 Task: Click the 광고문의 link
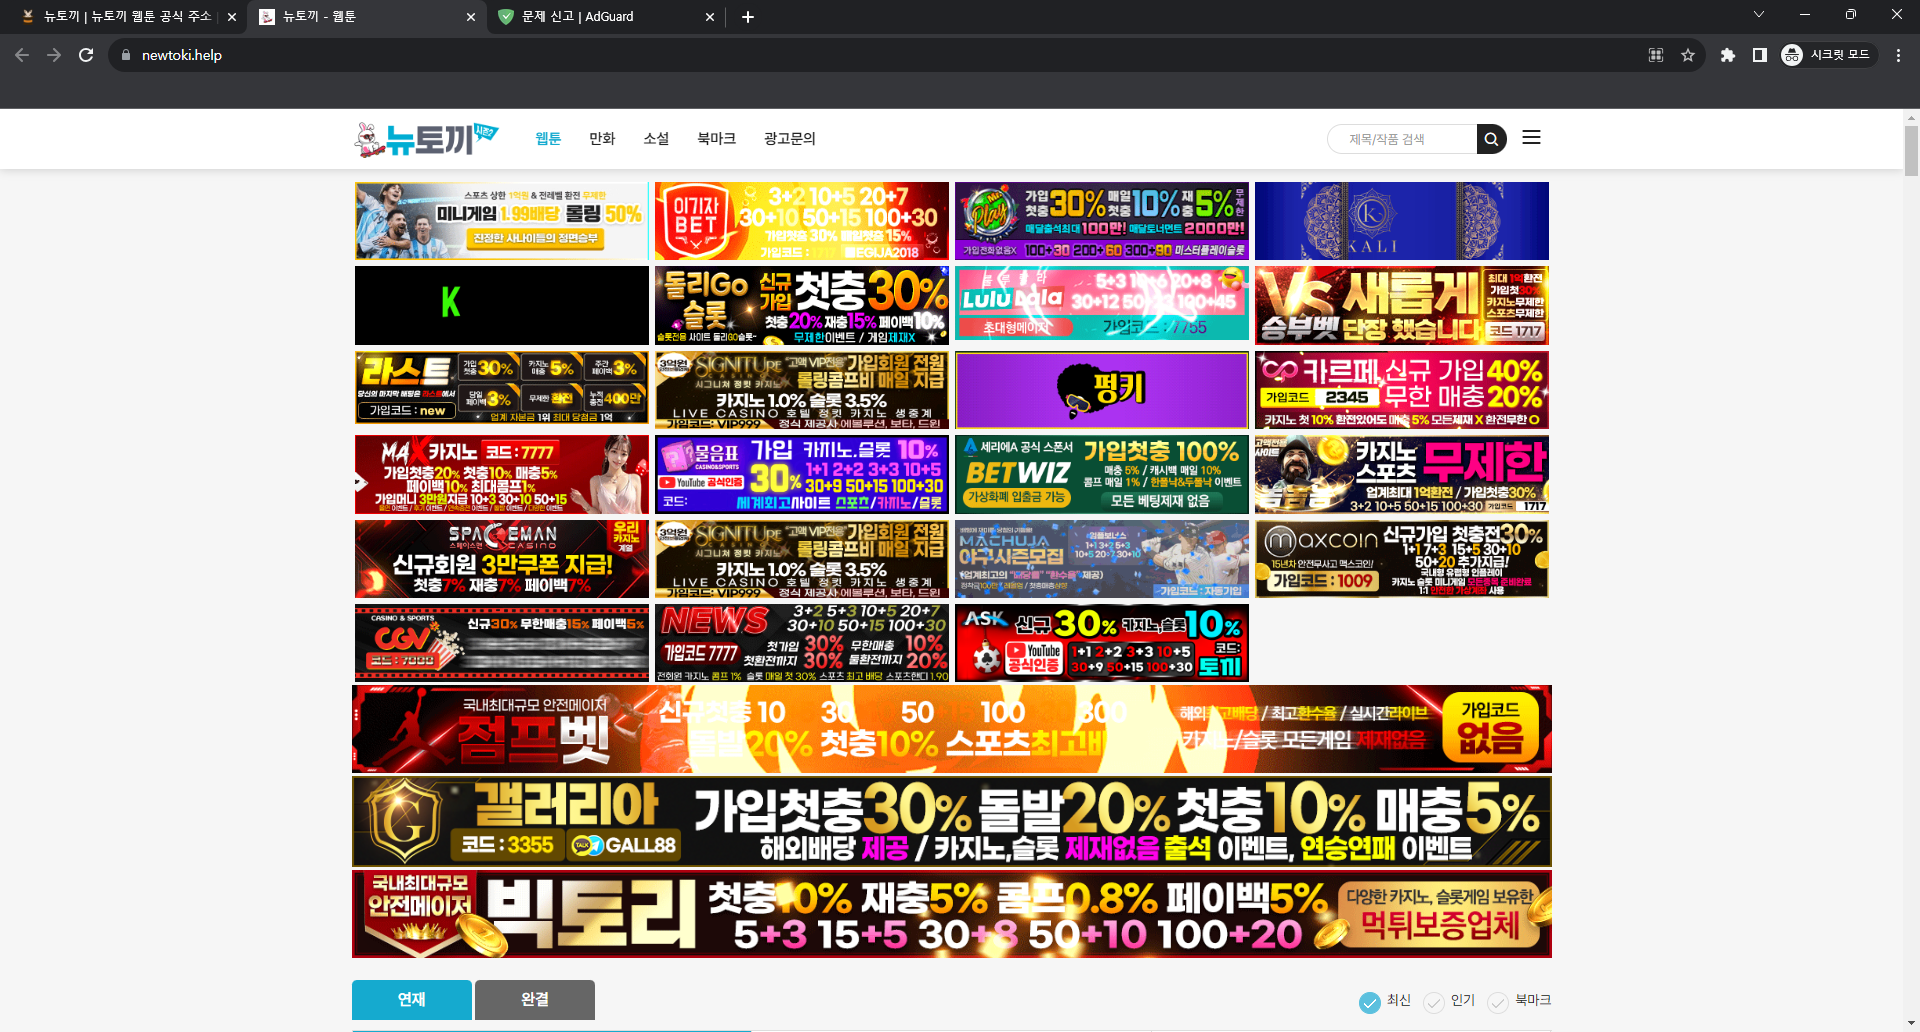789,139
